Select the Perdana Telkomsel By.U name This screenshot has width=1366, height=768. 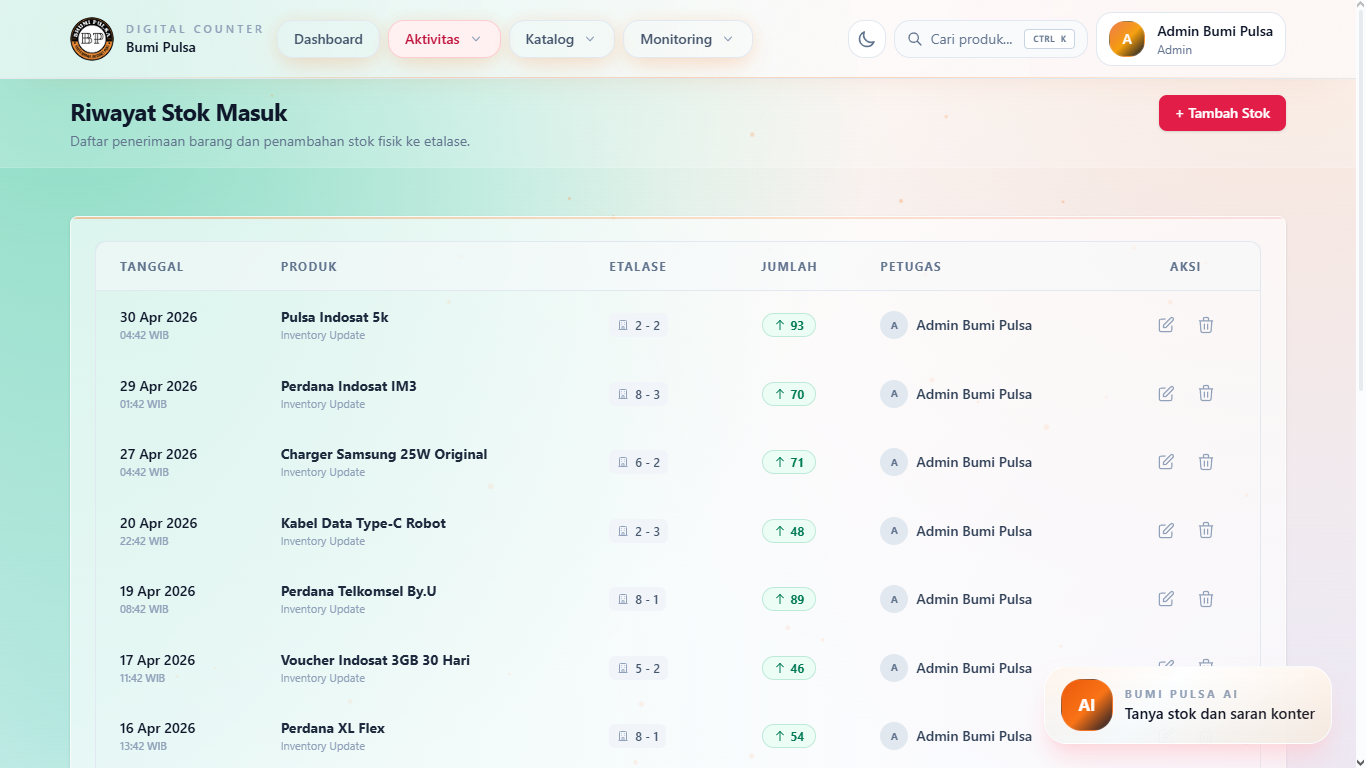359,591
